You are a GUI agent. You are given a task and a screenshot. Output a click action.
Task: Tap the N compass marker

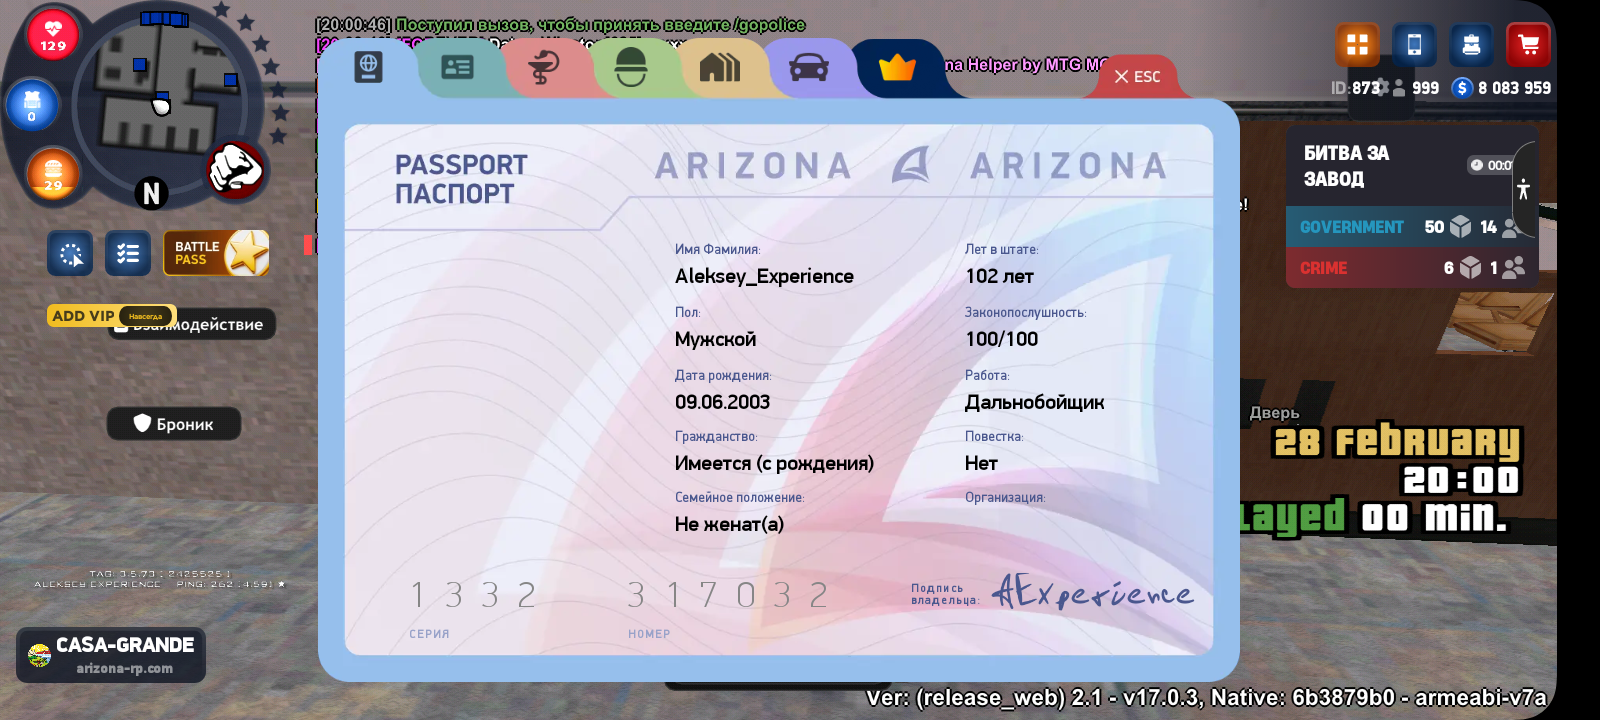(x=151, y=193)
